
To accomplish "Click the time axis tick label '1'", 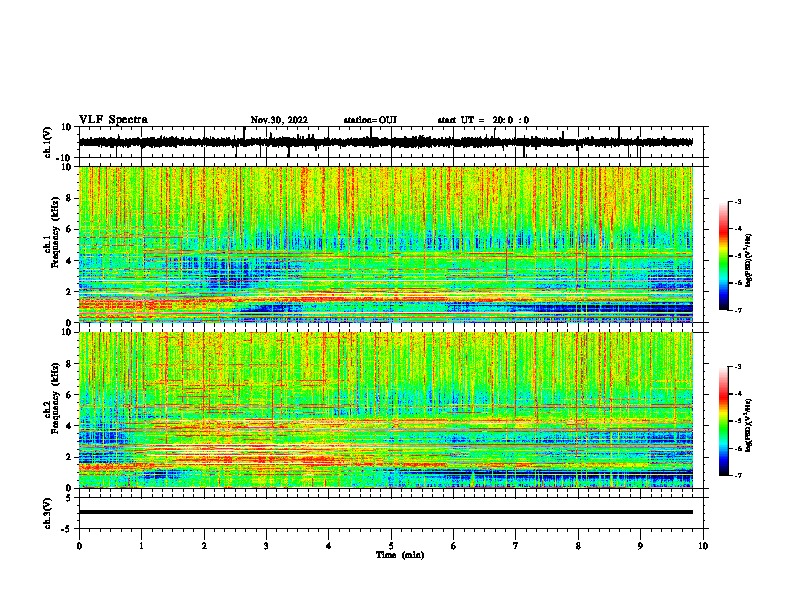I will [x=141, y=546].
